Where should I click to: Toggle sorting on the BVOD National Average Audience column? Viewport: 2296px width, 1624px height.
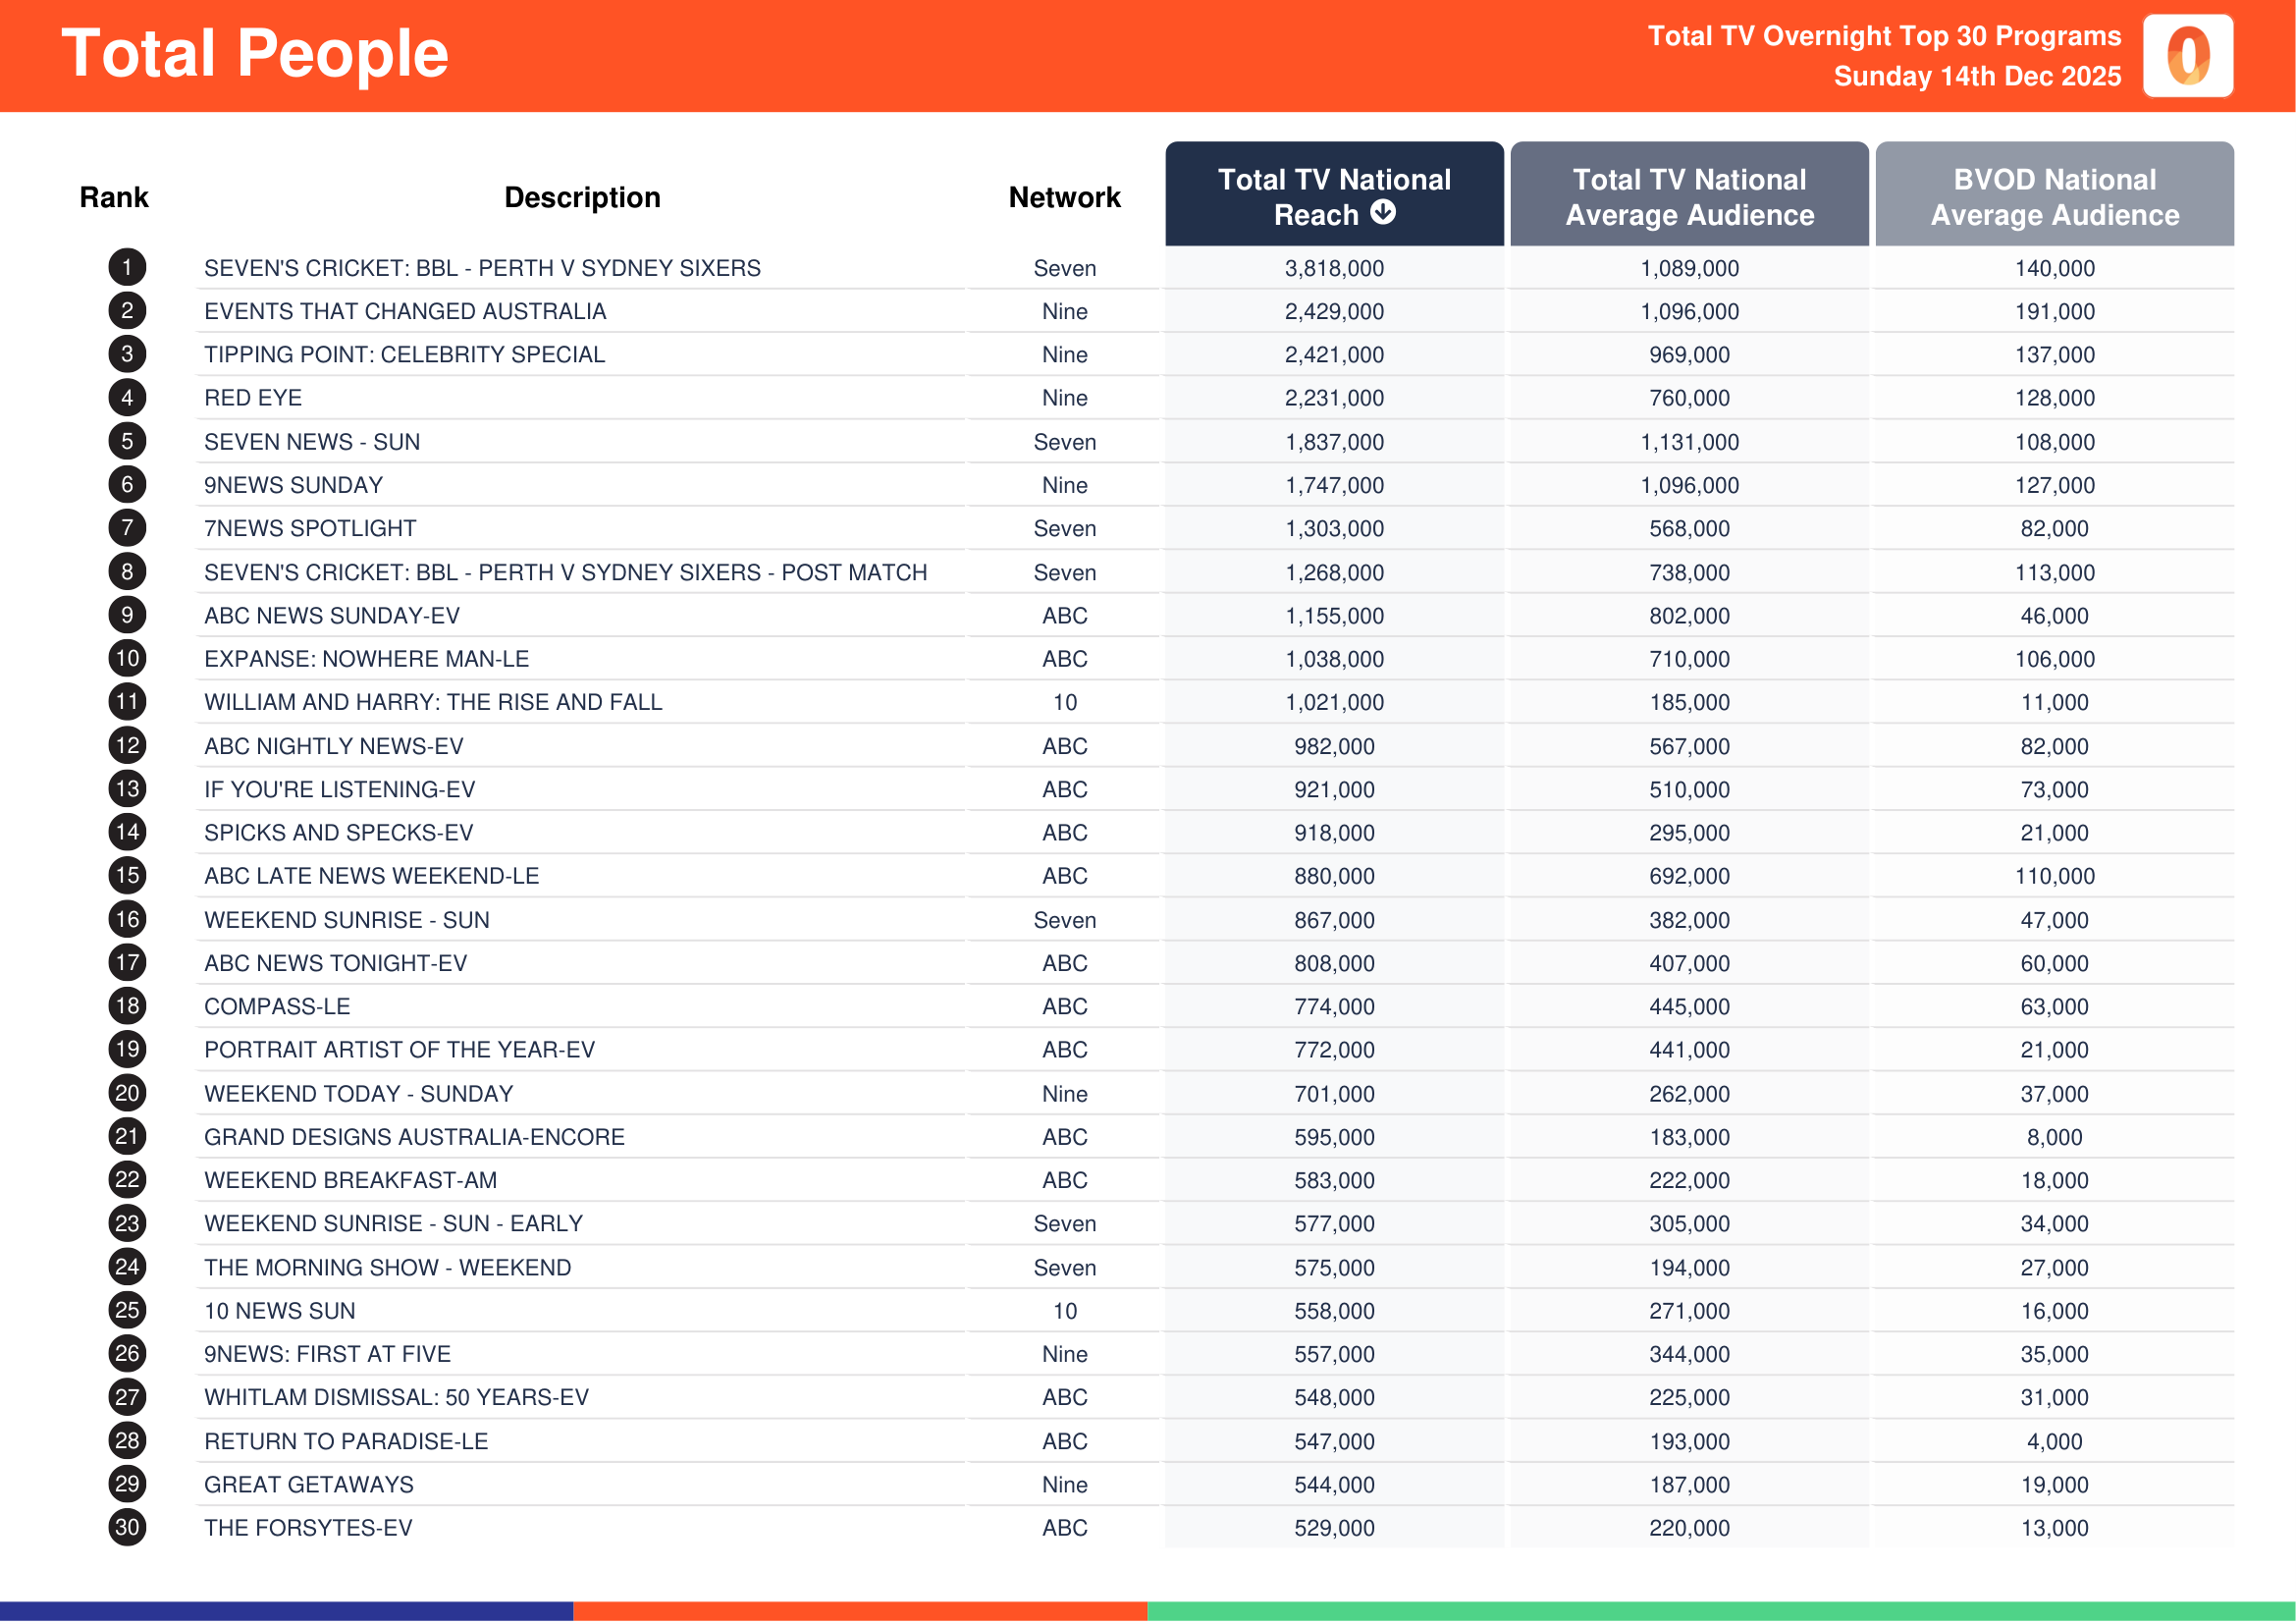(x=2053, y=197)
